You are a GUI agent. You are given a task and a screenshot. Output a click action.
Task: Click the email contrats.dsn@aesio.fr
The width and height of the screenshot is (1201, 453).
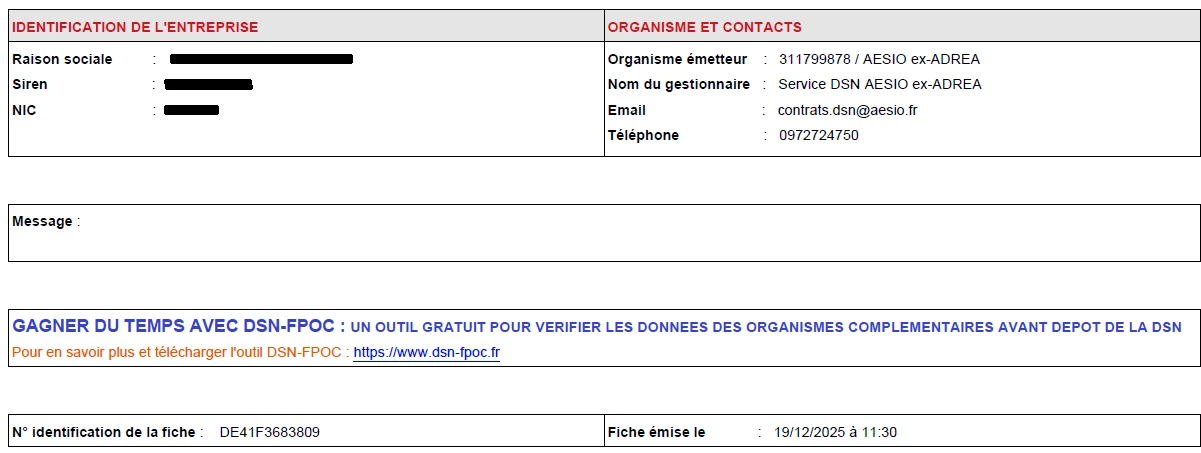point(847,110)
